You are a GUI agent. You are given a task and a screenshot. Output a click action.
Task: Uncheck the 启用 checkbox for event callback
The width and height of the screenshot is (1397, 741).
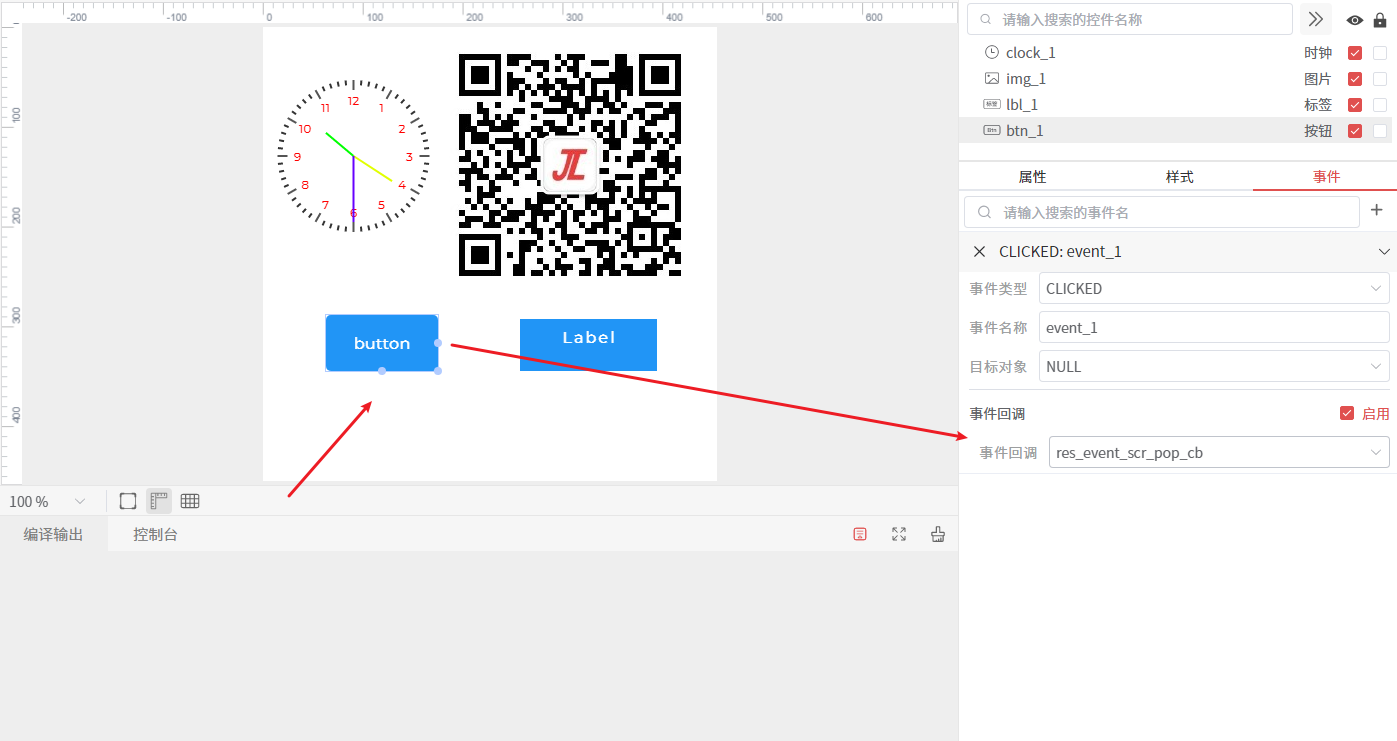point(1347,413)
